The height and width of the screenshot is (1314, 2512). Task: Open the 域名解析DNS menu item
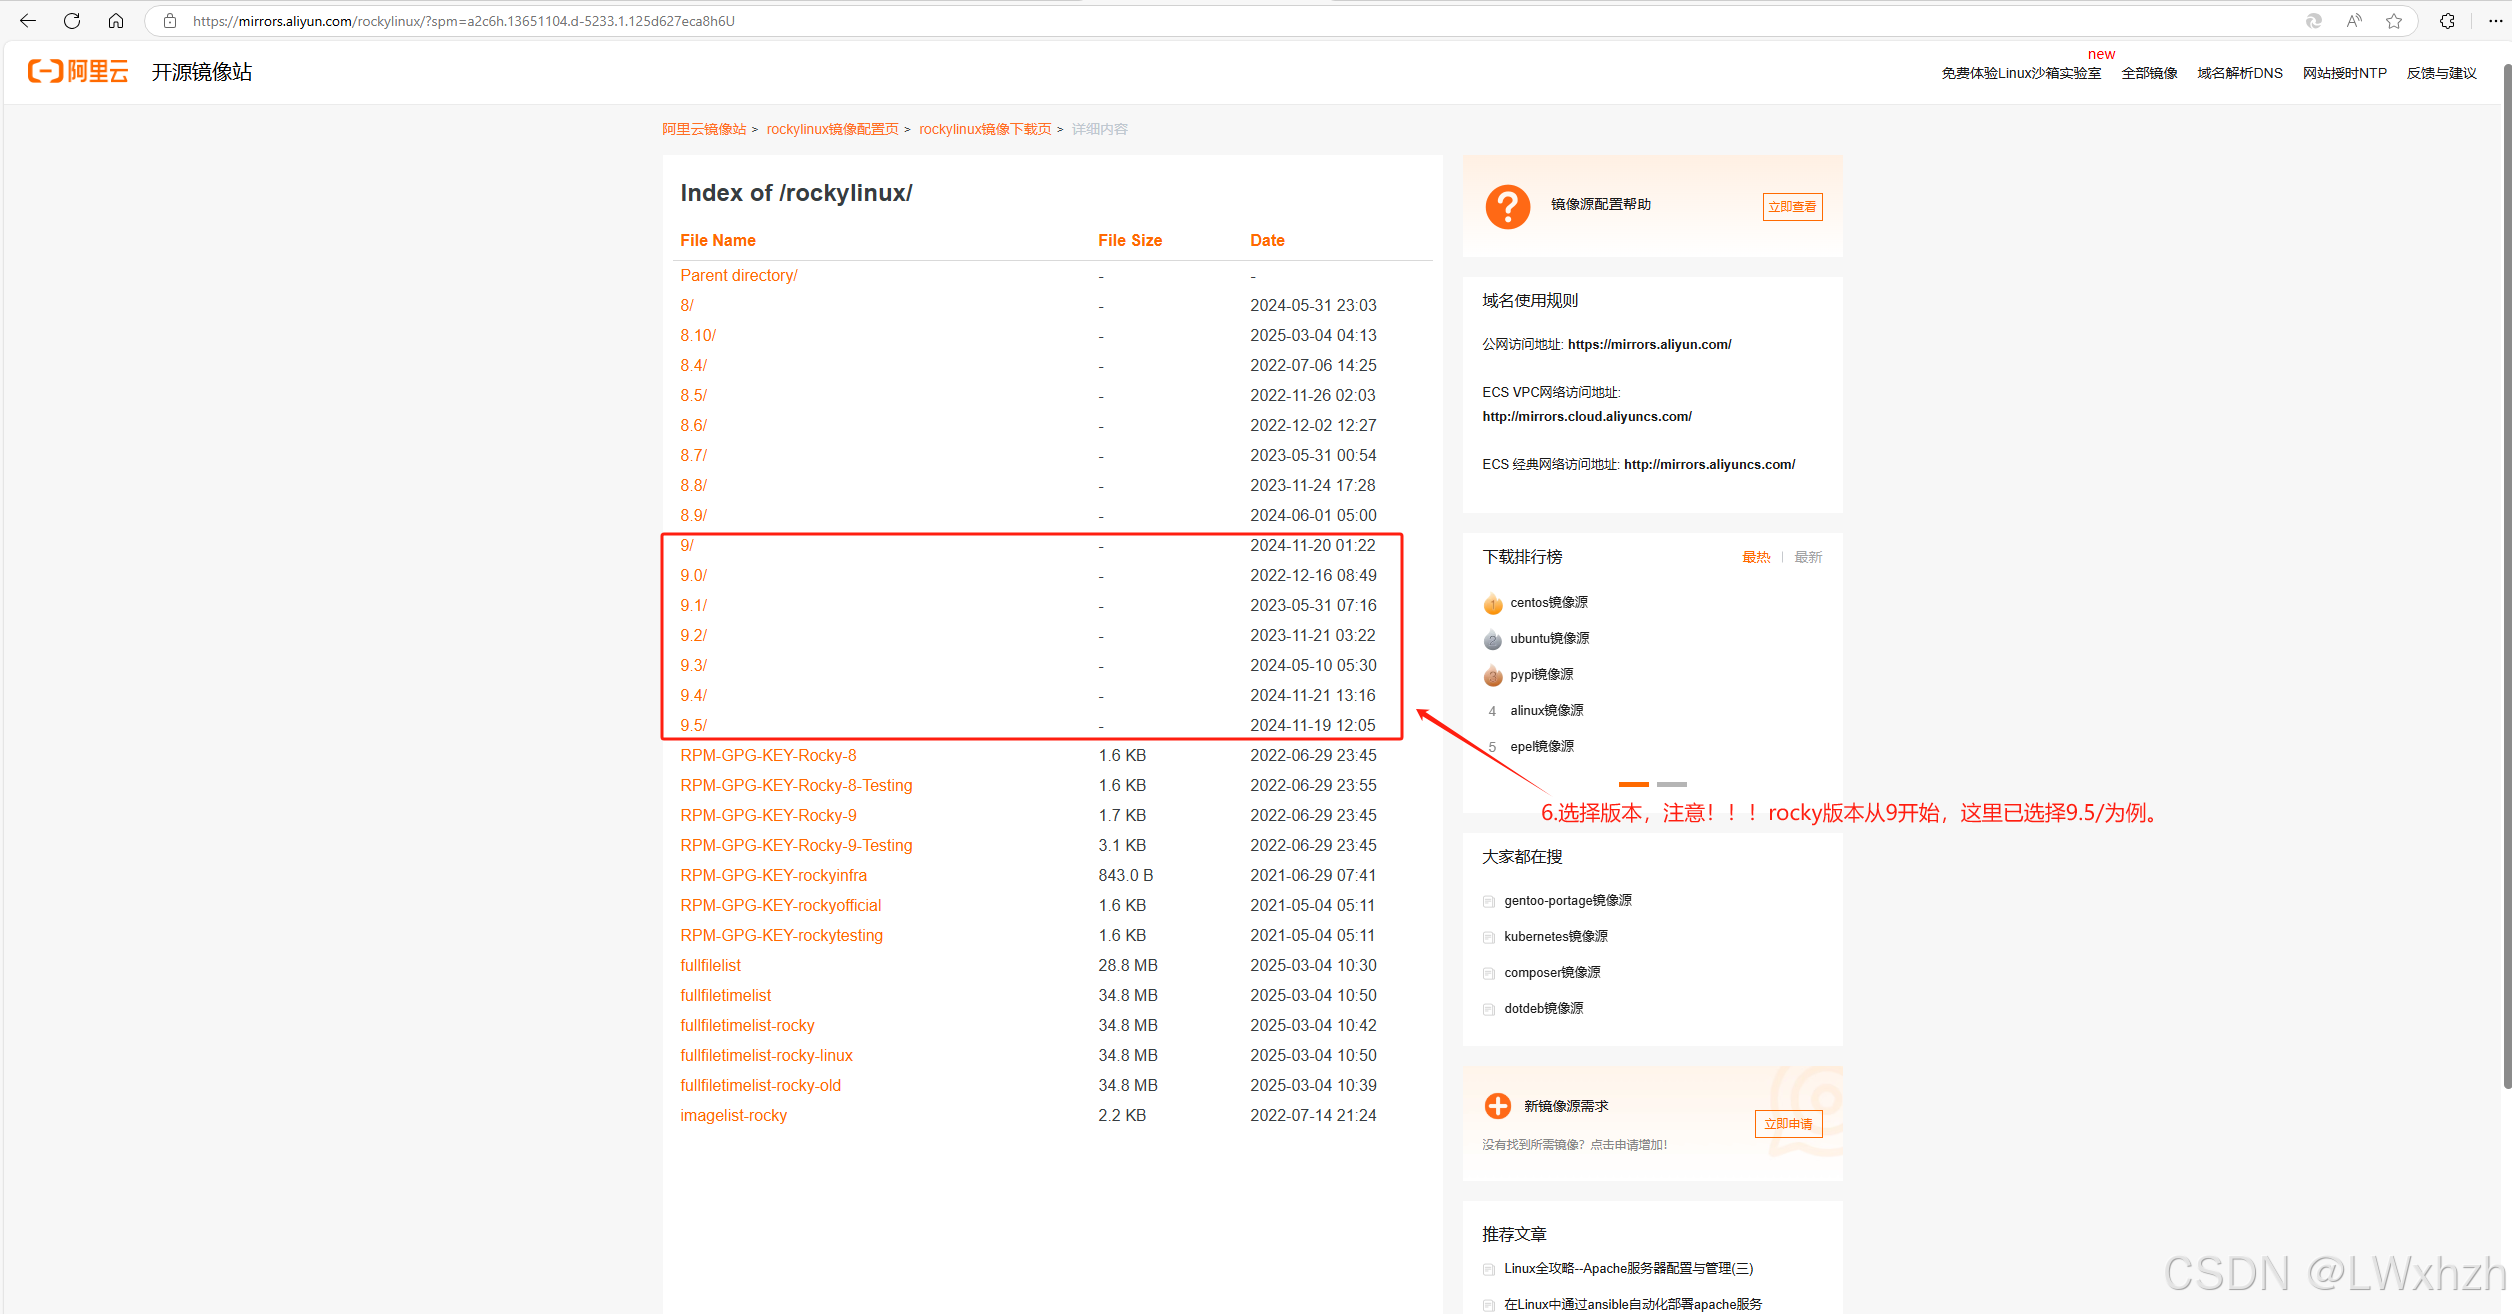click(2239, 73)
